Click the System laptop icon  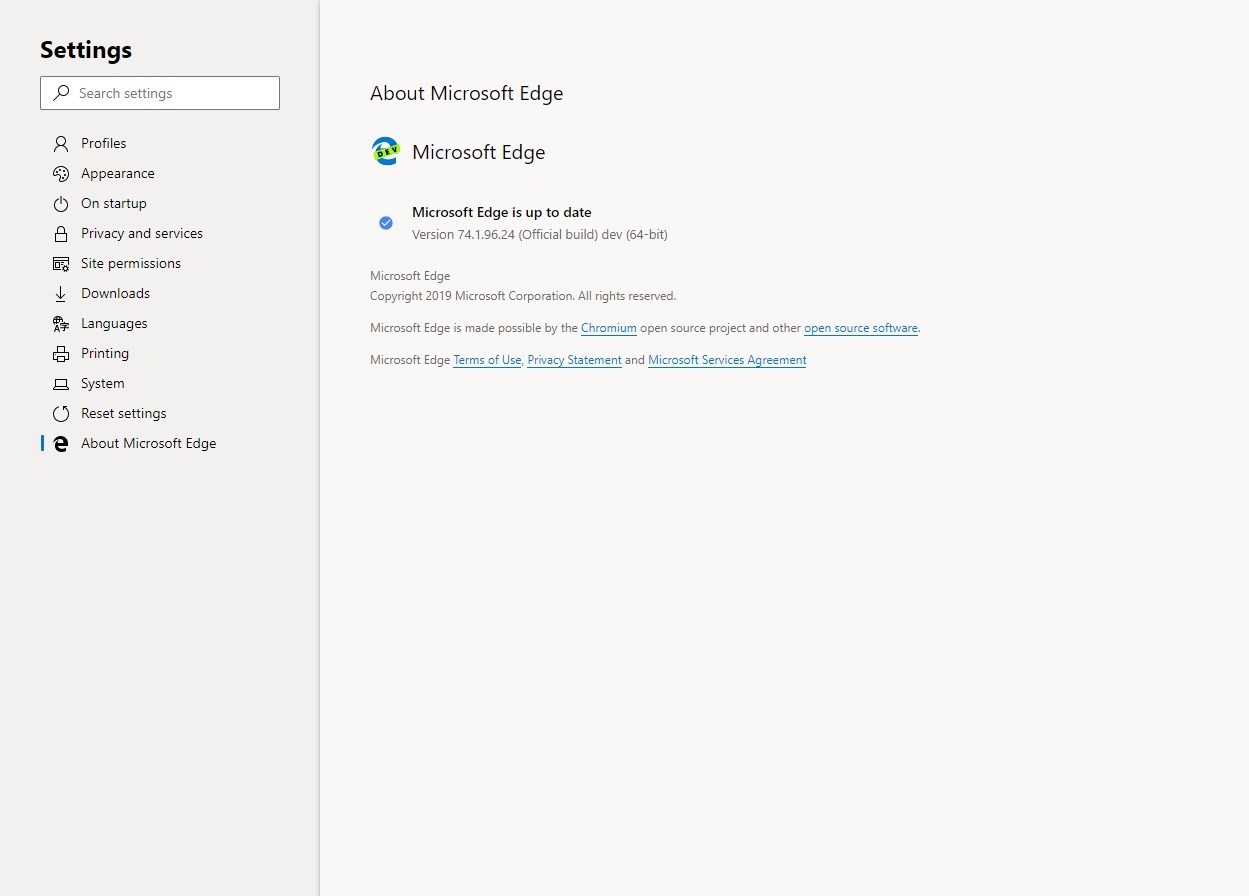point(61,383)
